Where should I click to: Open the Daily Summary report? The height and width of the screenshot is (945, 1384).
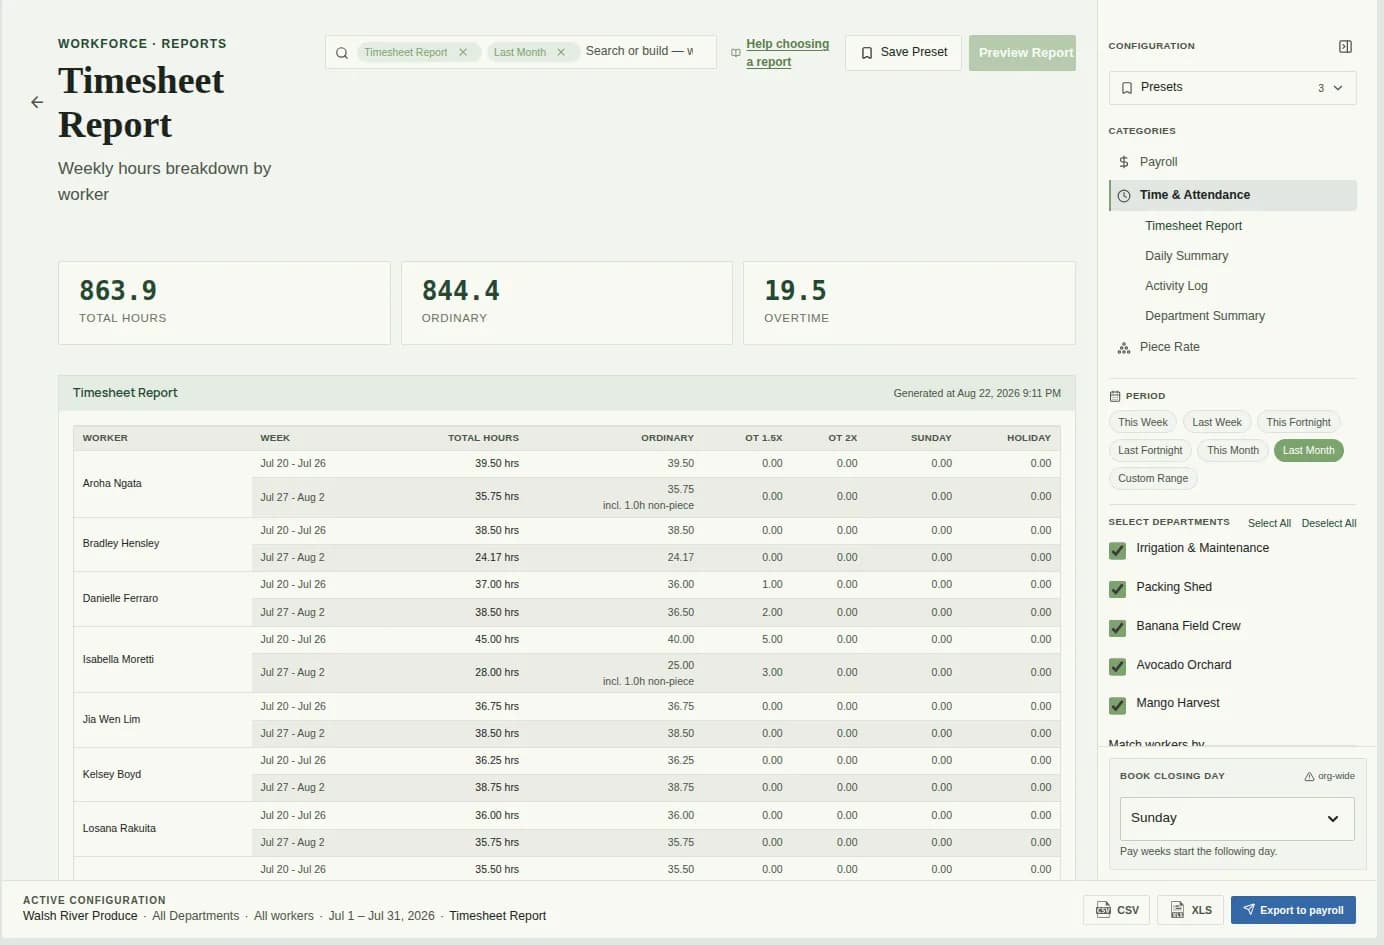pyautogui.click(x=1186, y=257)
